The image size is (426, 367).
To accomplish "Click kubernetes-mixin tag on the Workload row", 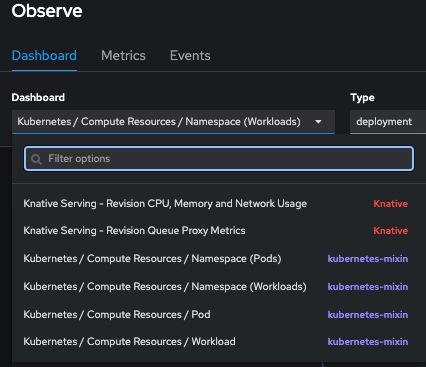I will 368,342.
